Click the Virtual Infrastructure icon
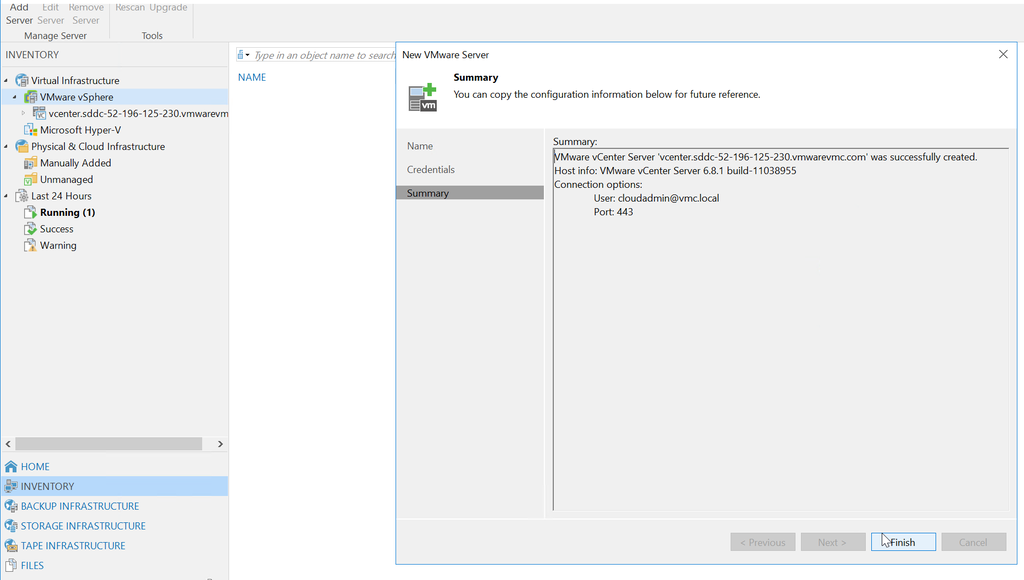Image resolution: width=1024 pixels, height=580 pixels. click(22, 80)
